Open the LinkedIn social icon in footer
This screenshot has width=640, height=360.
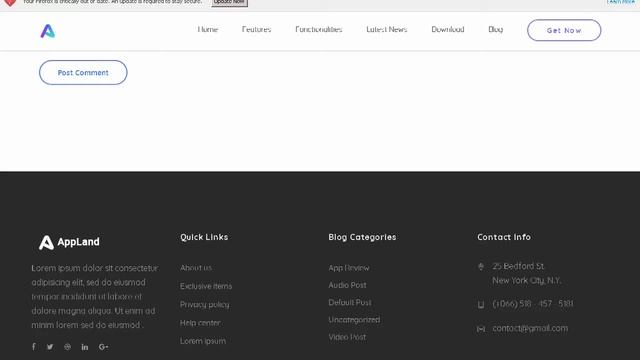(x=84, y=347)
